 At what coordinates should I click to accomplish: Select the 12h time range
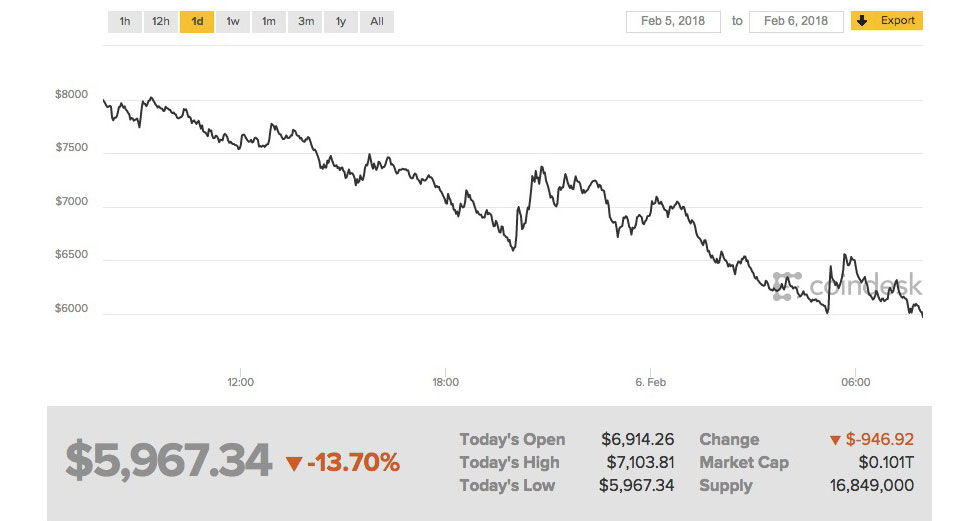pyautogui.click(x=160, y=21)
